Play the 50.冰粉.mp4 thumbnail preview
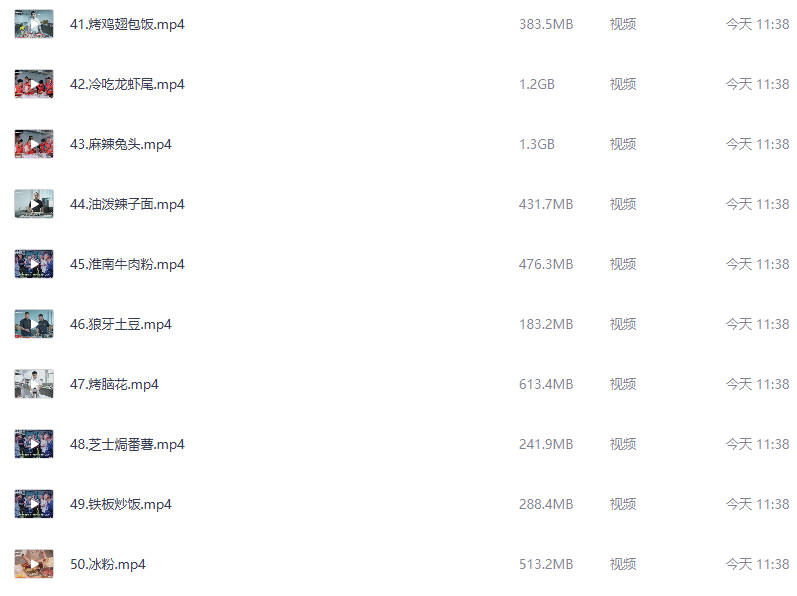 34,564
